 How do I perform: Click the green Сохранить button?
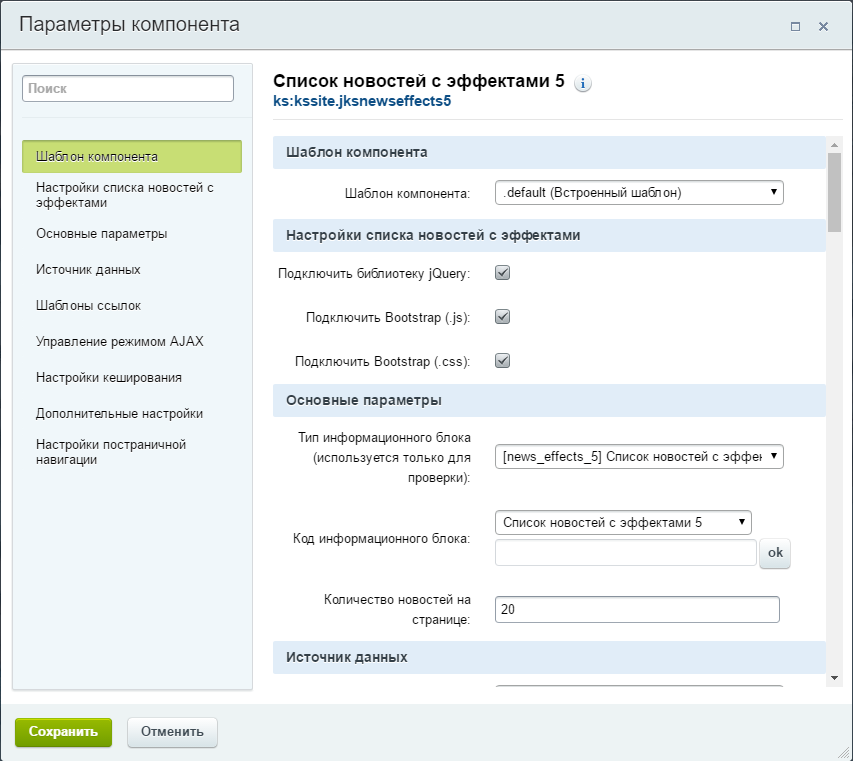point(63,732)
